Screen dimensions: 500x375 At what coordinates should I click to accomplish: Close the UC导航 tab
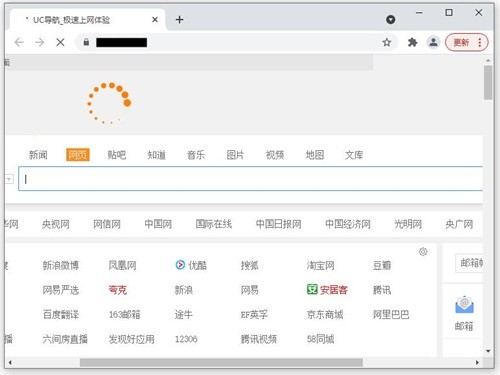pyautogui.click(x=155, y=20)
